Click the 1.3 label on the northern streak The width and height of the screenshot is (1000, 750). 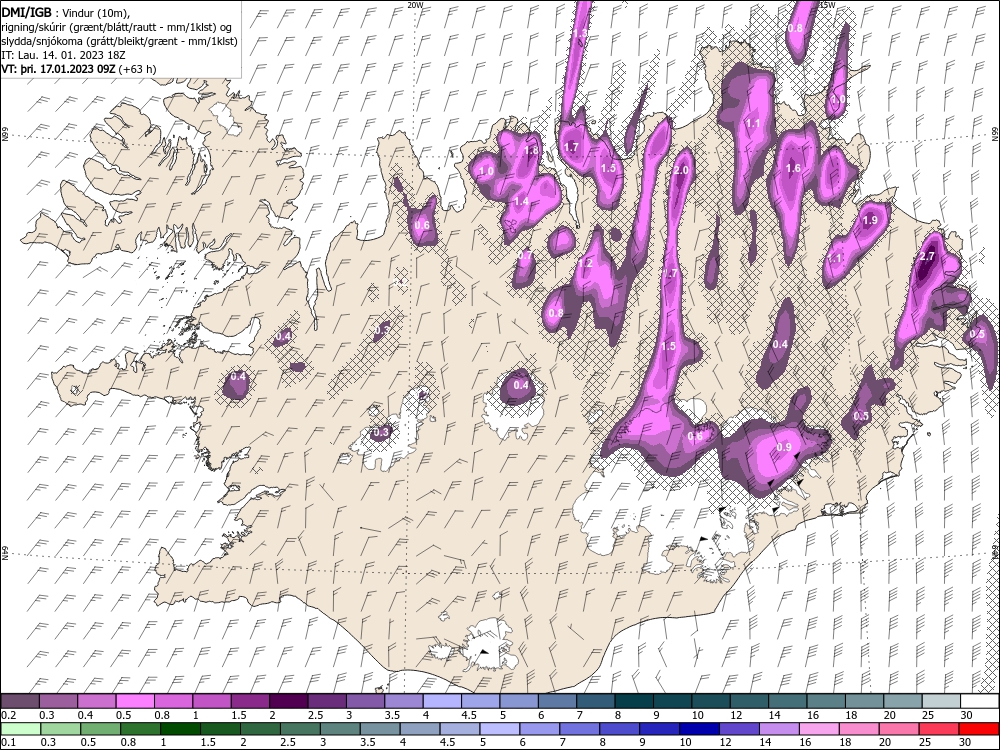[580, 33]
